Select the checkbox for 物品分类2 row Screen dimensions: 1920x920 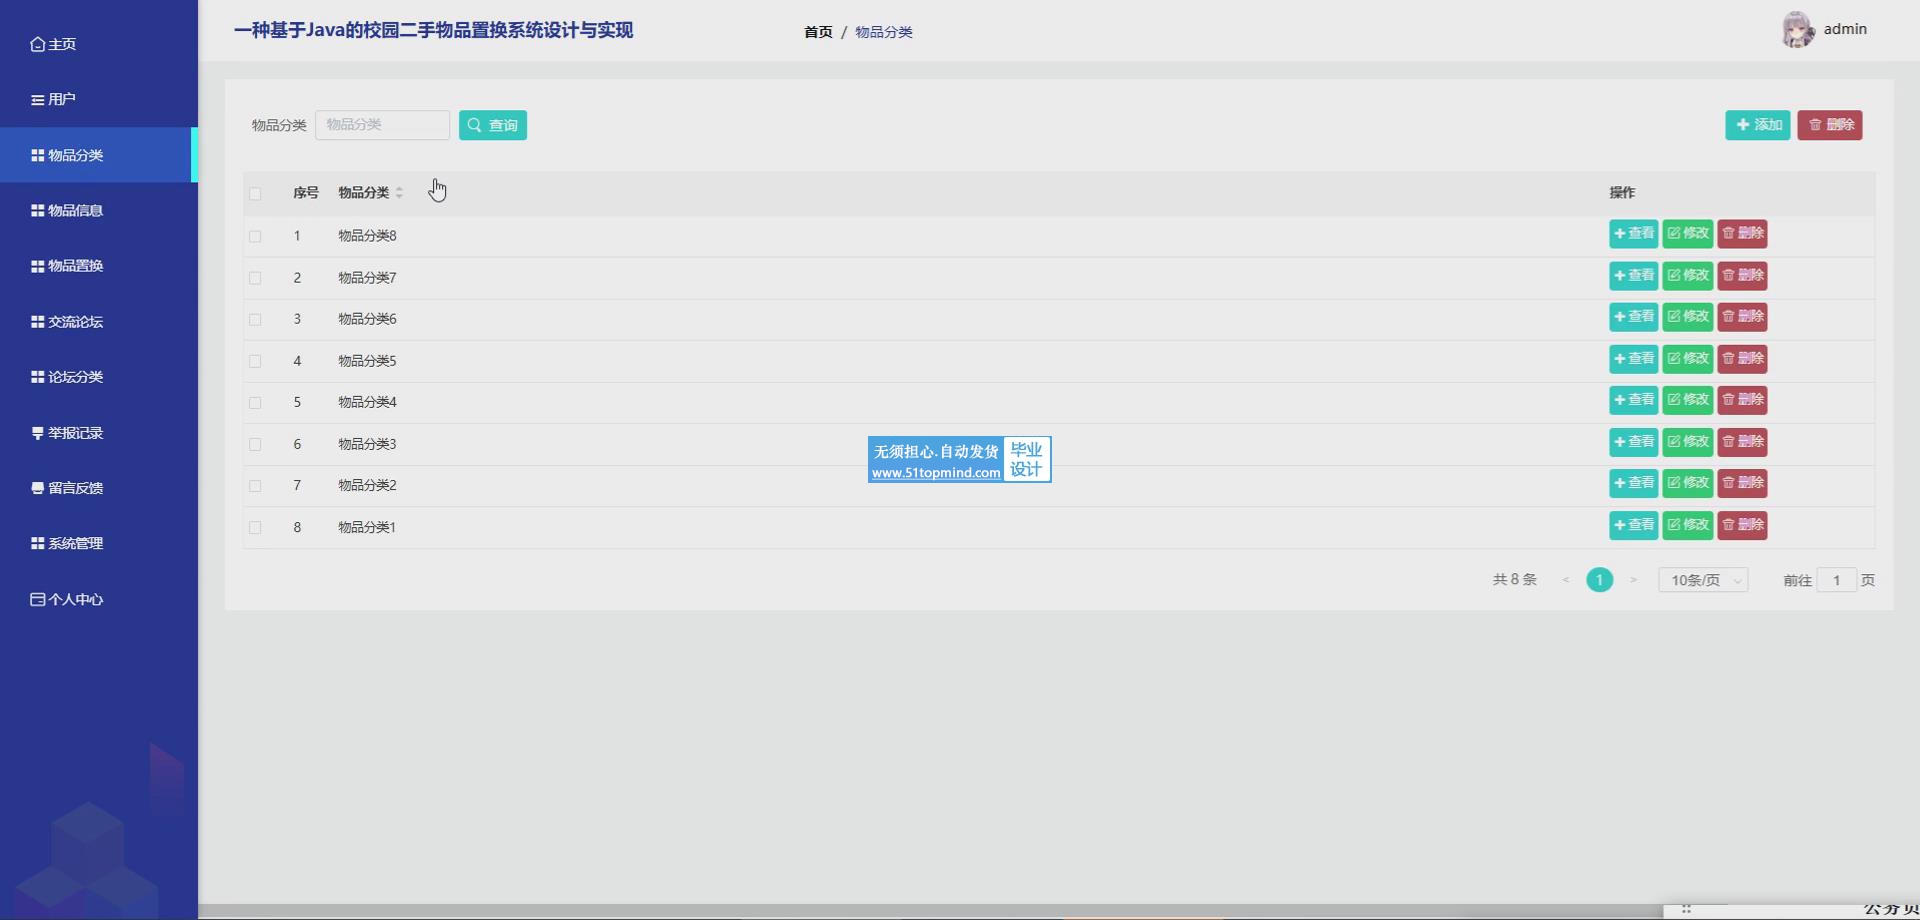click(255, 486)
